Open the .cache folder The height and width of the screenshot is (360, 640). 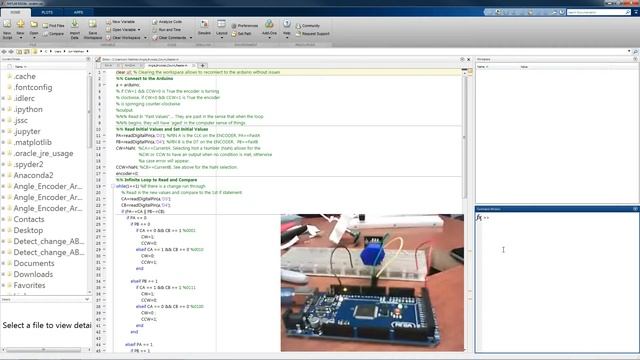[24, 76]
